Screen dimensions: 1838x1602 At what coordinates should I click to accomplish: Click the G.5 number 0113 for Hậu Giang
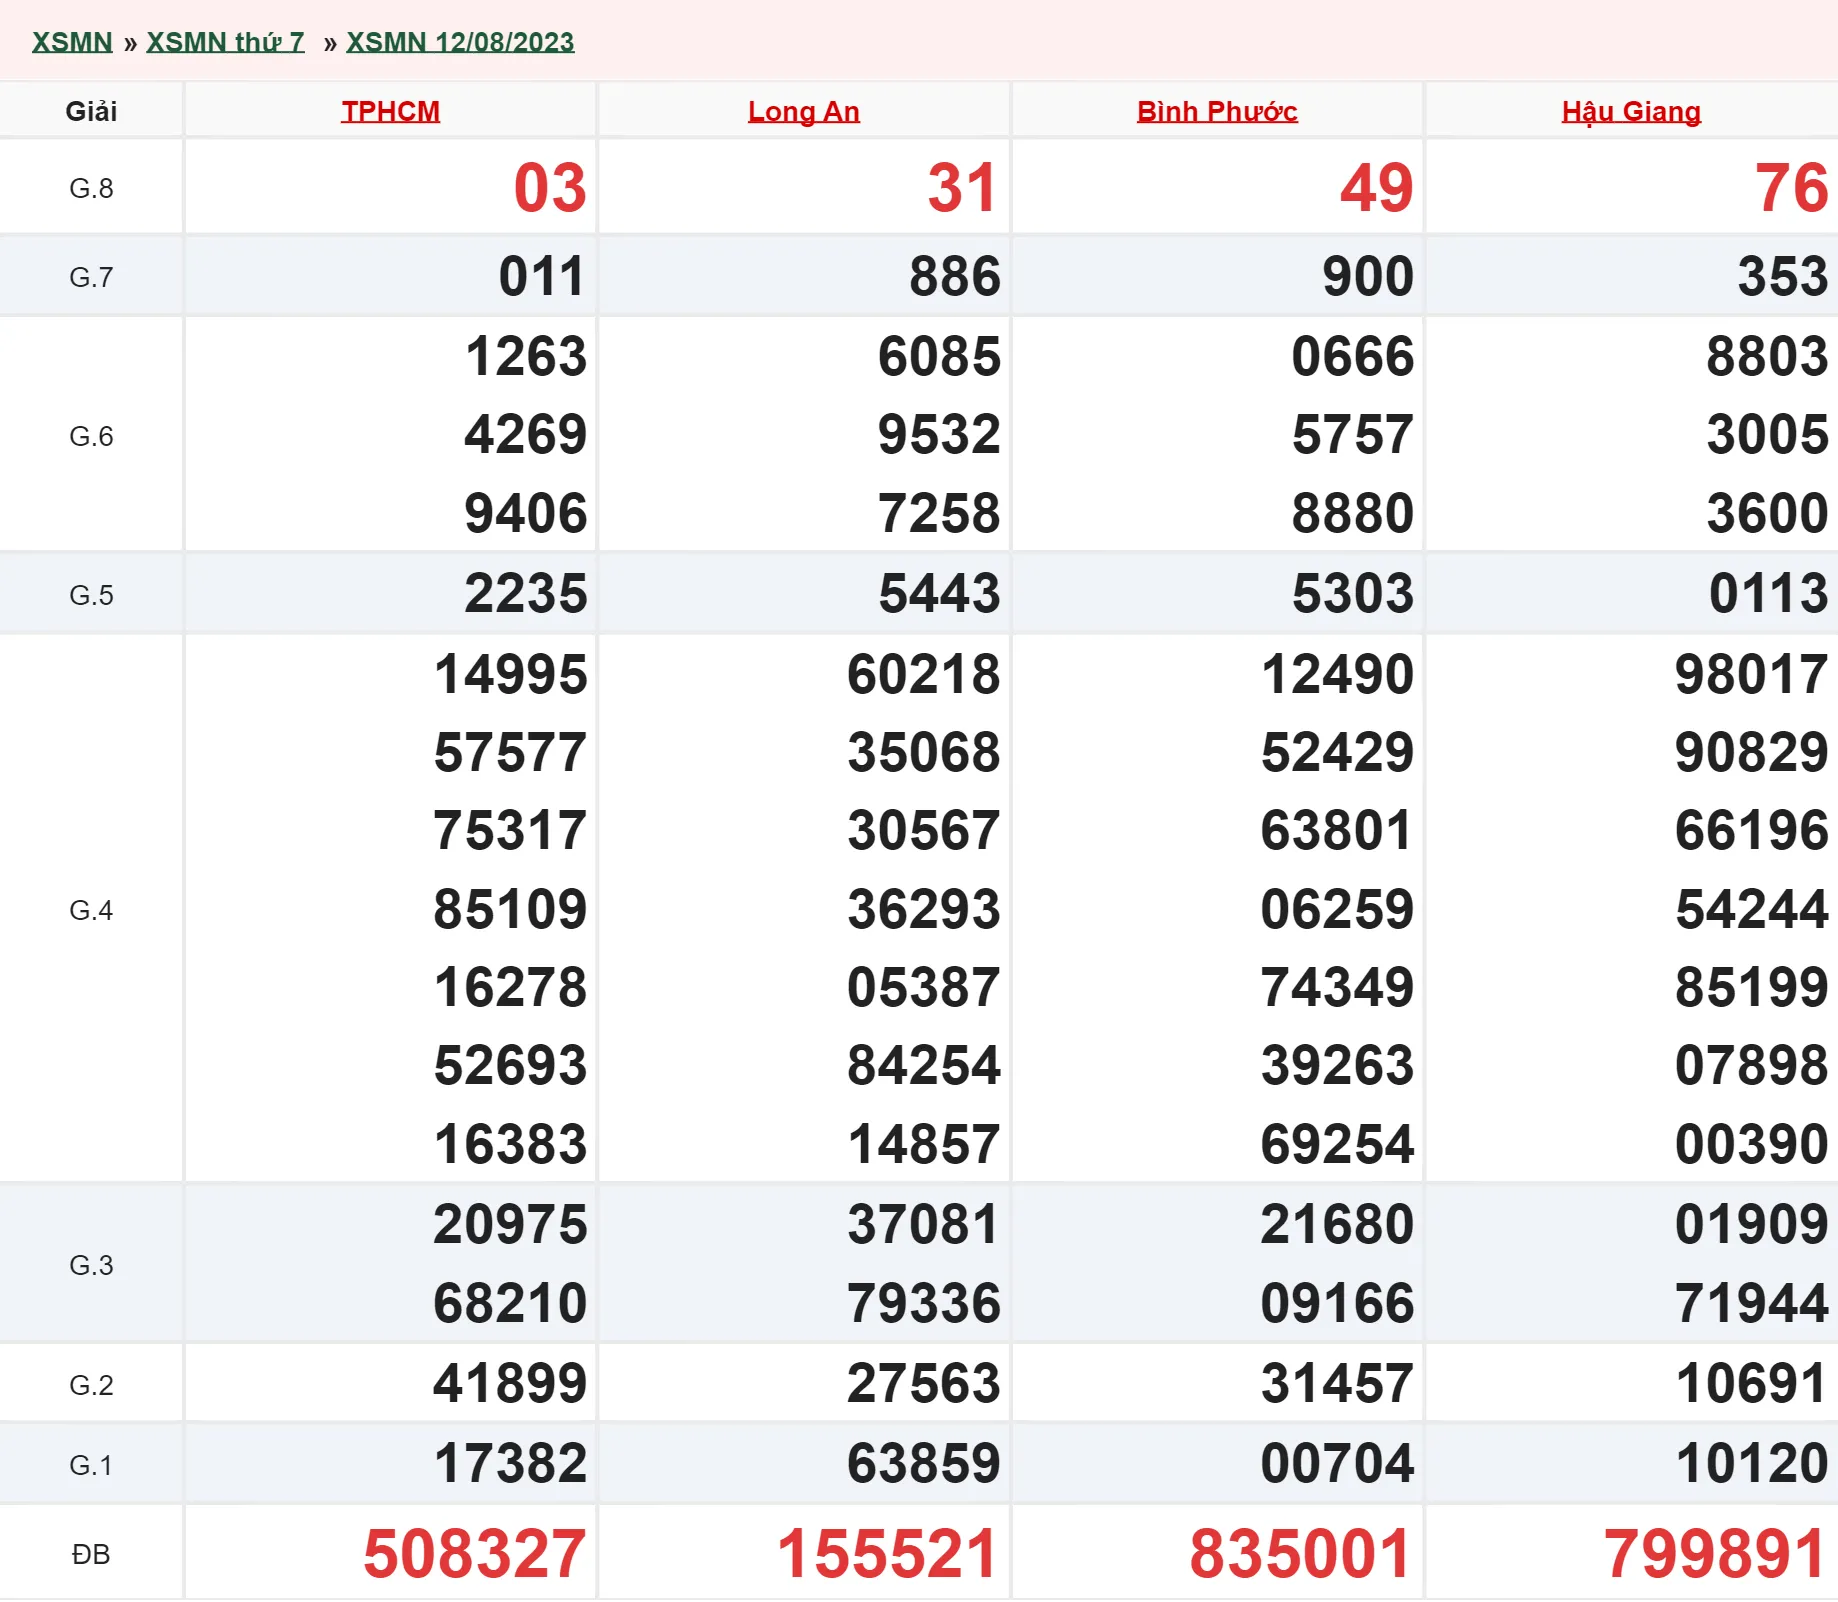pyautogui.click(x=1768, y=594)
